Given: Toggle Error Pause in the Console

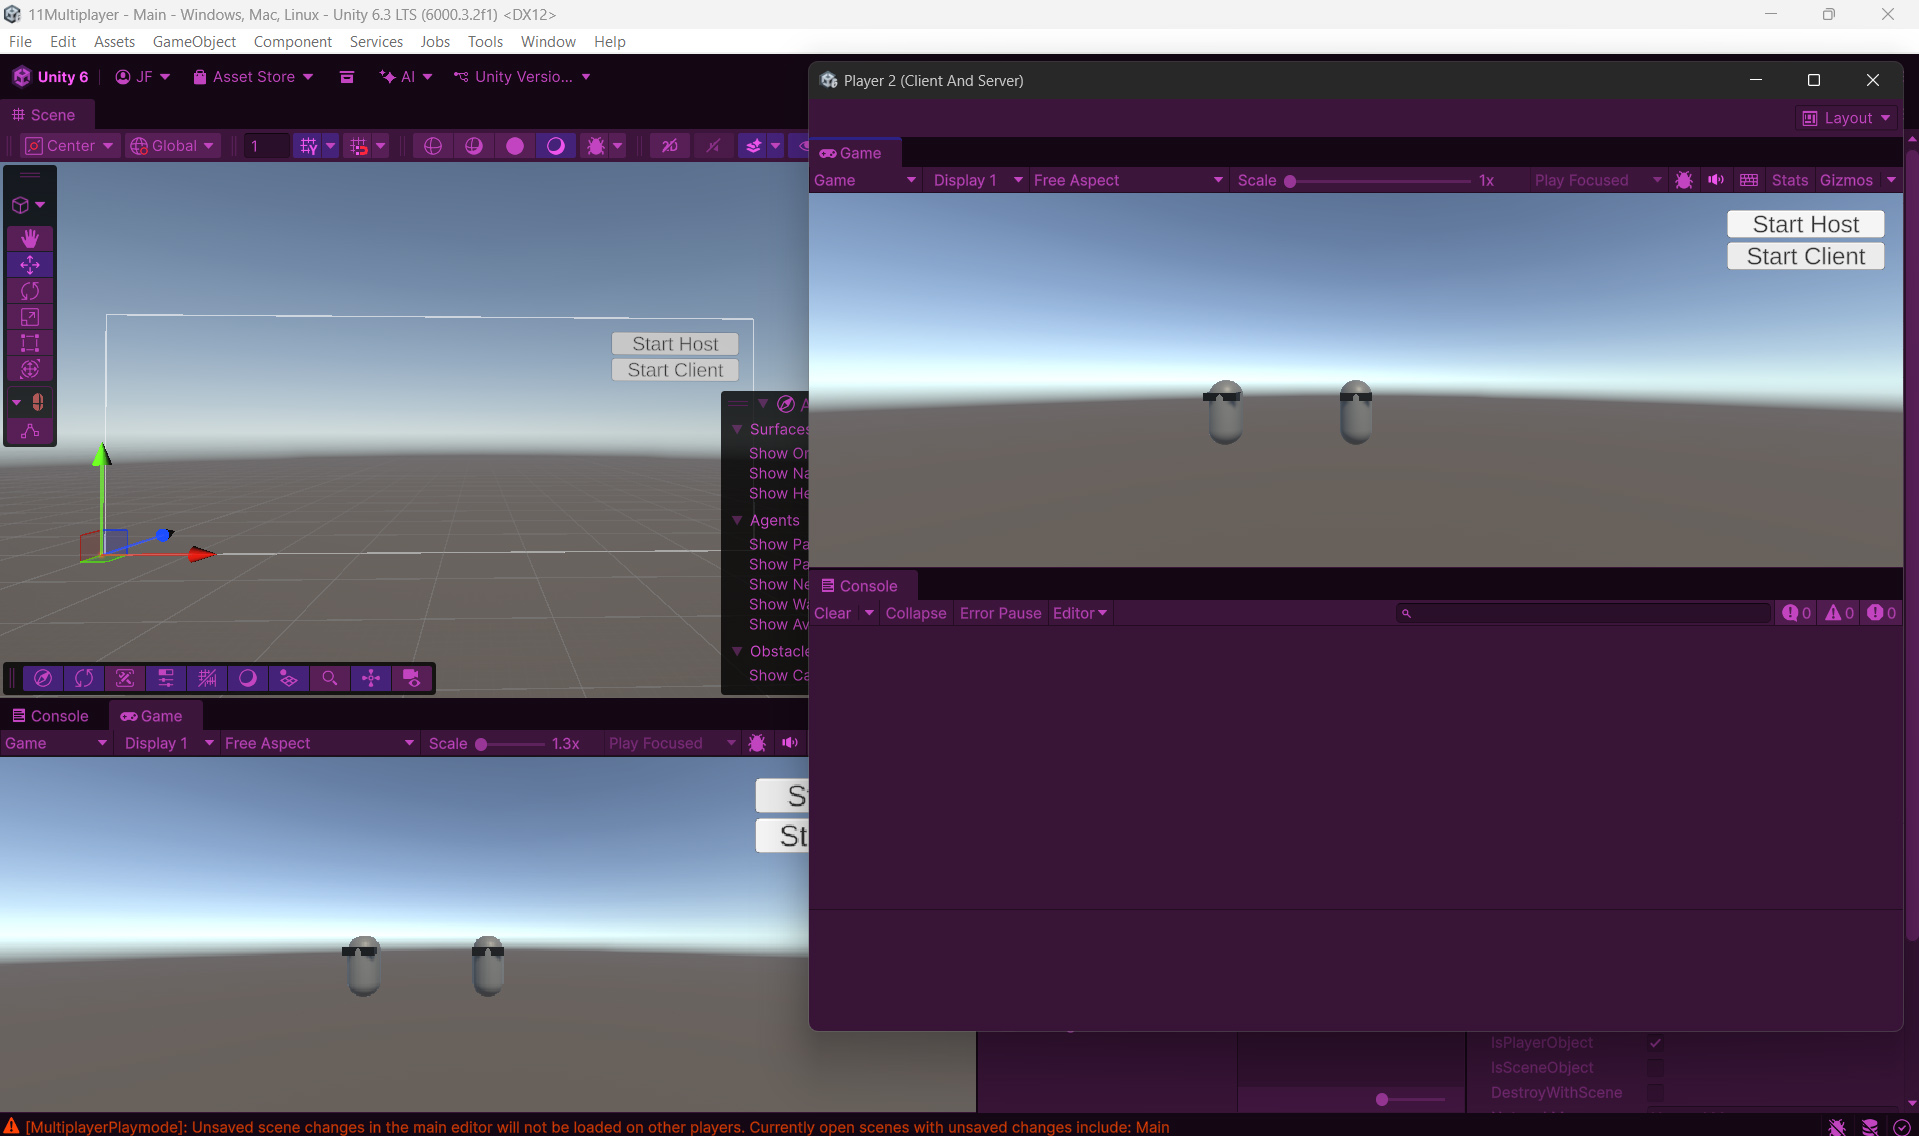Looking at the screenshot, I should pos(1000,613).
